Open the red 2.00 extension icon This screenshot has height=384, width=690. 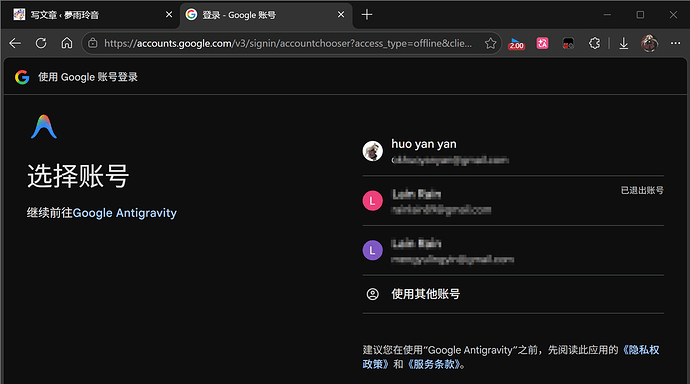(517, 44)
